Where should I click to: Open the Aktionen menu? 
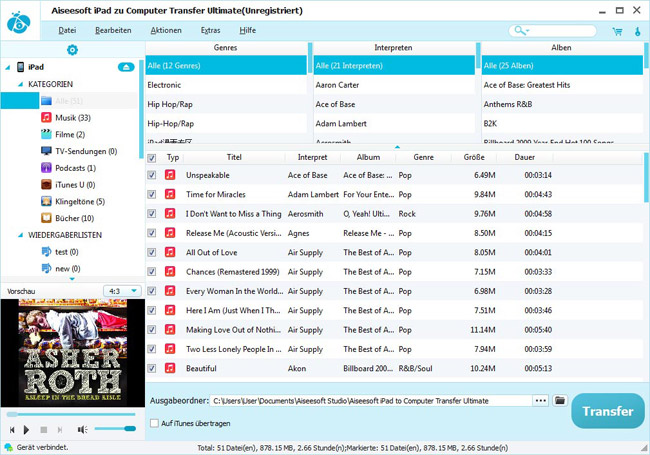[166, 30]
